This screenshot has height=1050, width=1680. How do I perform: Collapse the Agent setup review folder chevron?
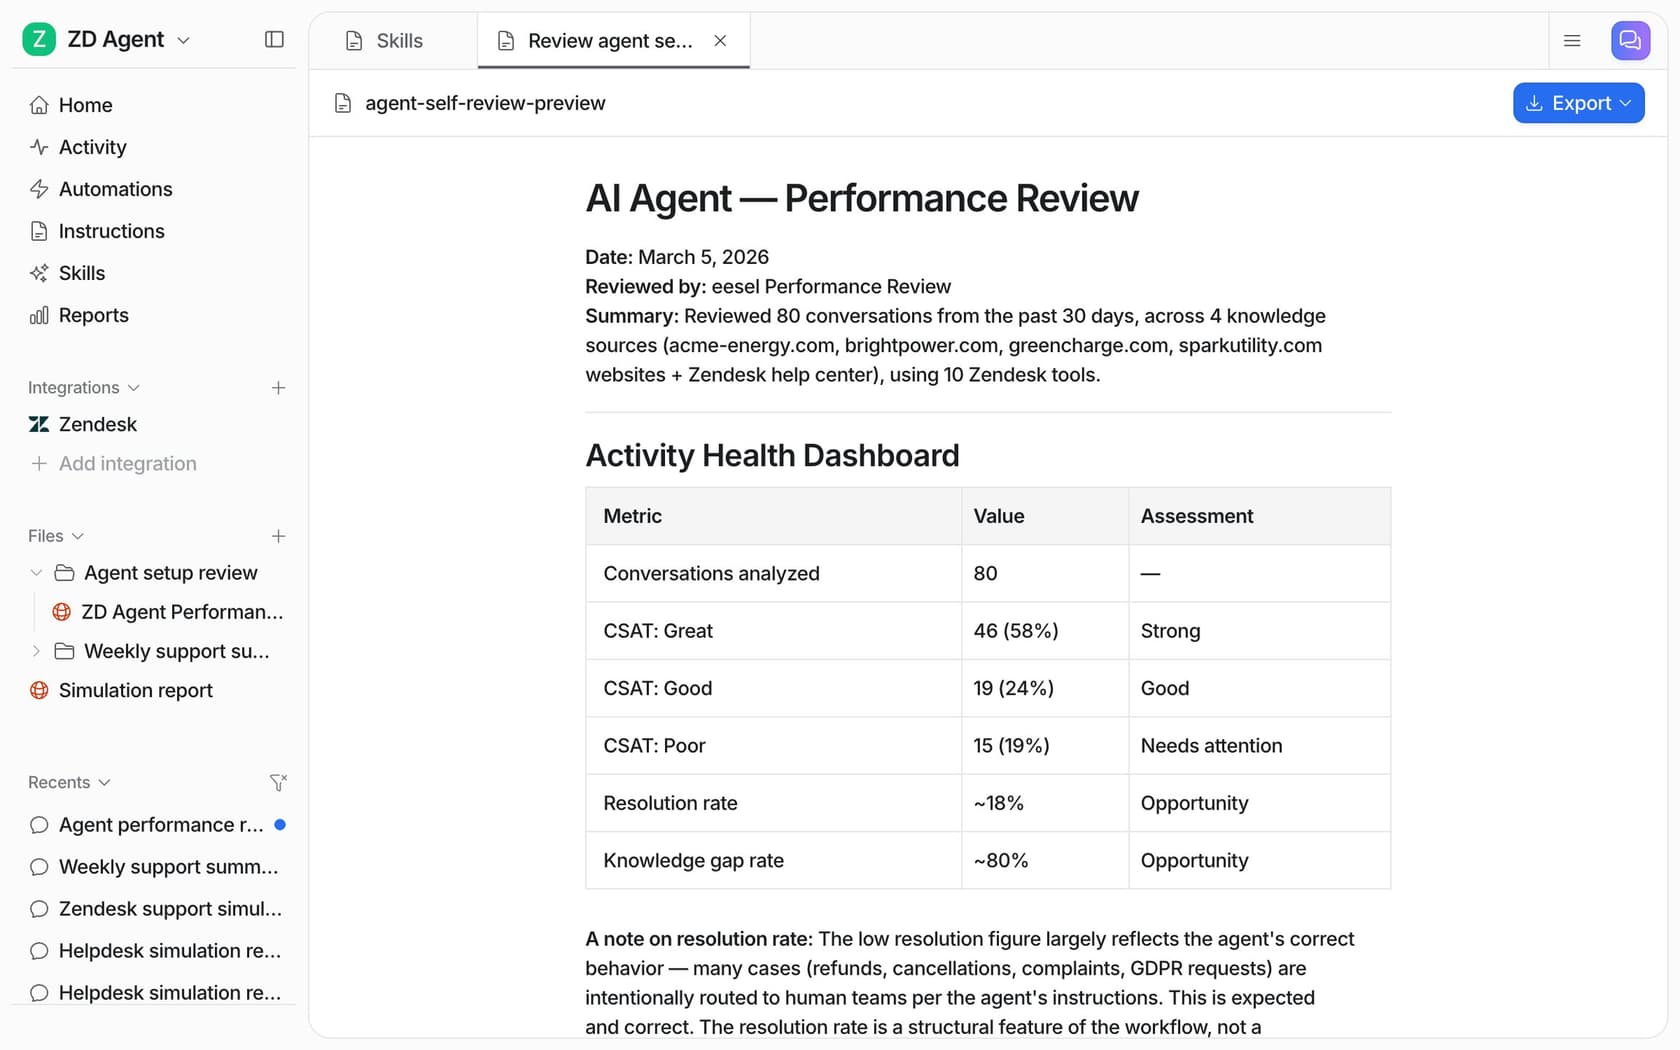pyautogui.click(x=36, y=573)
